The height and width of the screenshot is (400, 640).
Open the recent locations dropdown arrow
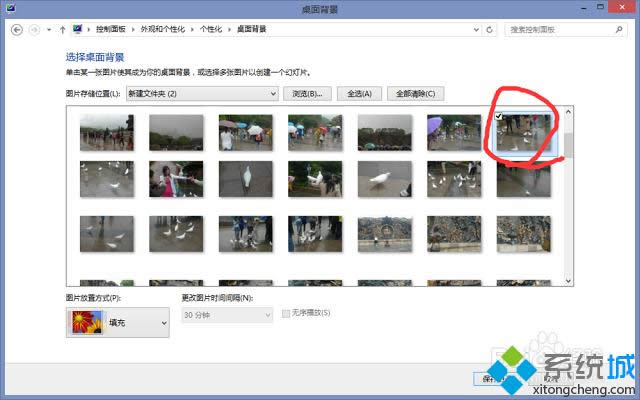[49, 30]
